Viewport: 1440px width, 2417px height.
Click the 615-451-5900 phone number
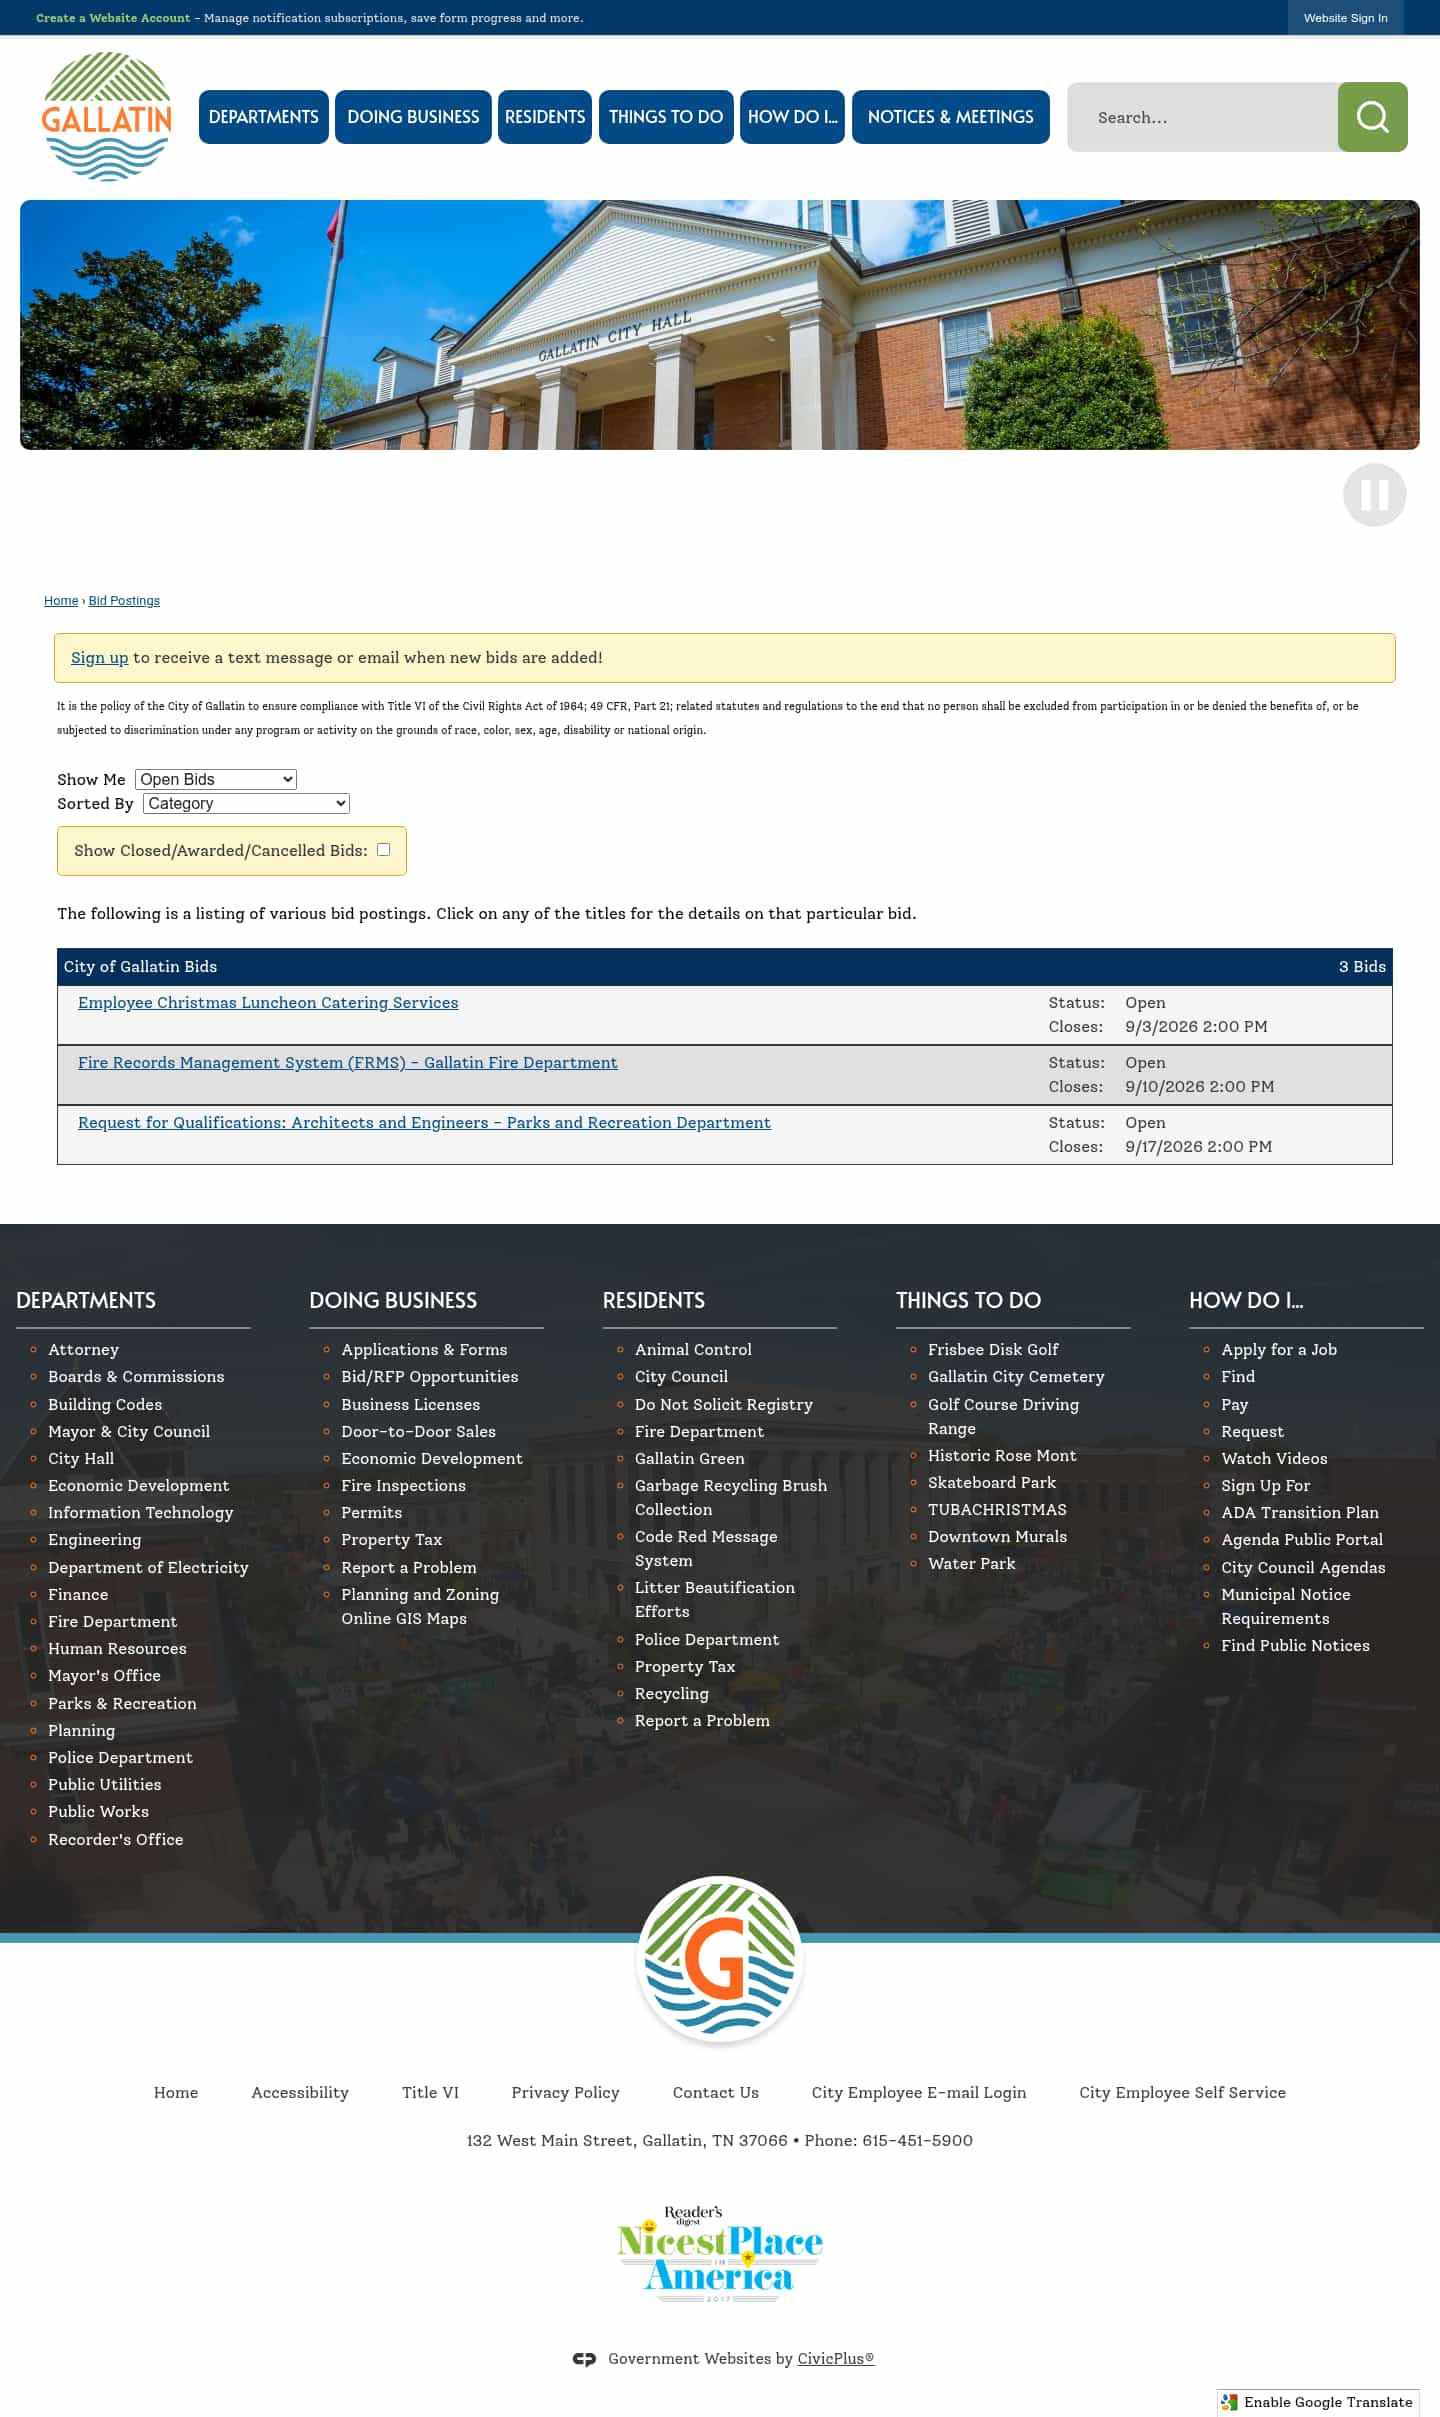pyautogui.click(x=917, y=2141)
